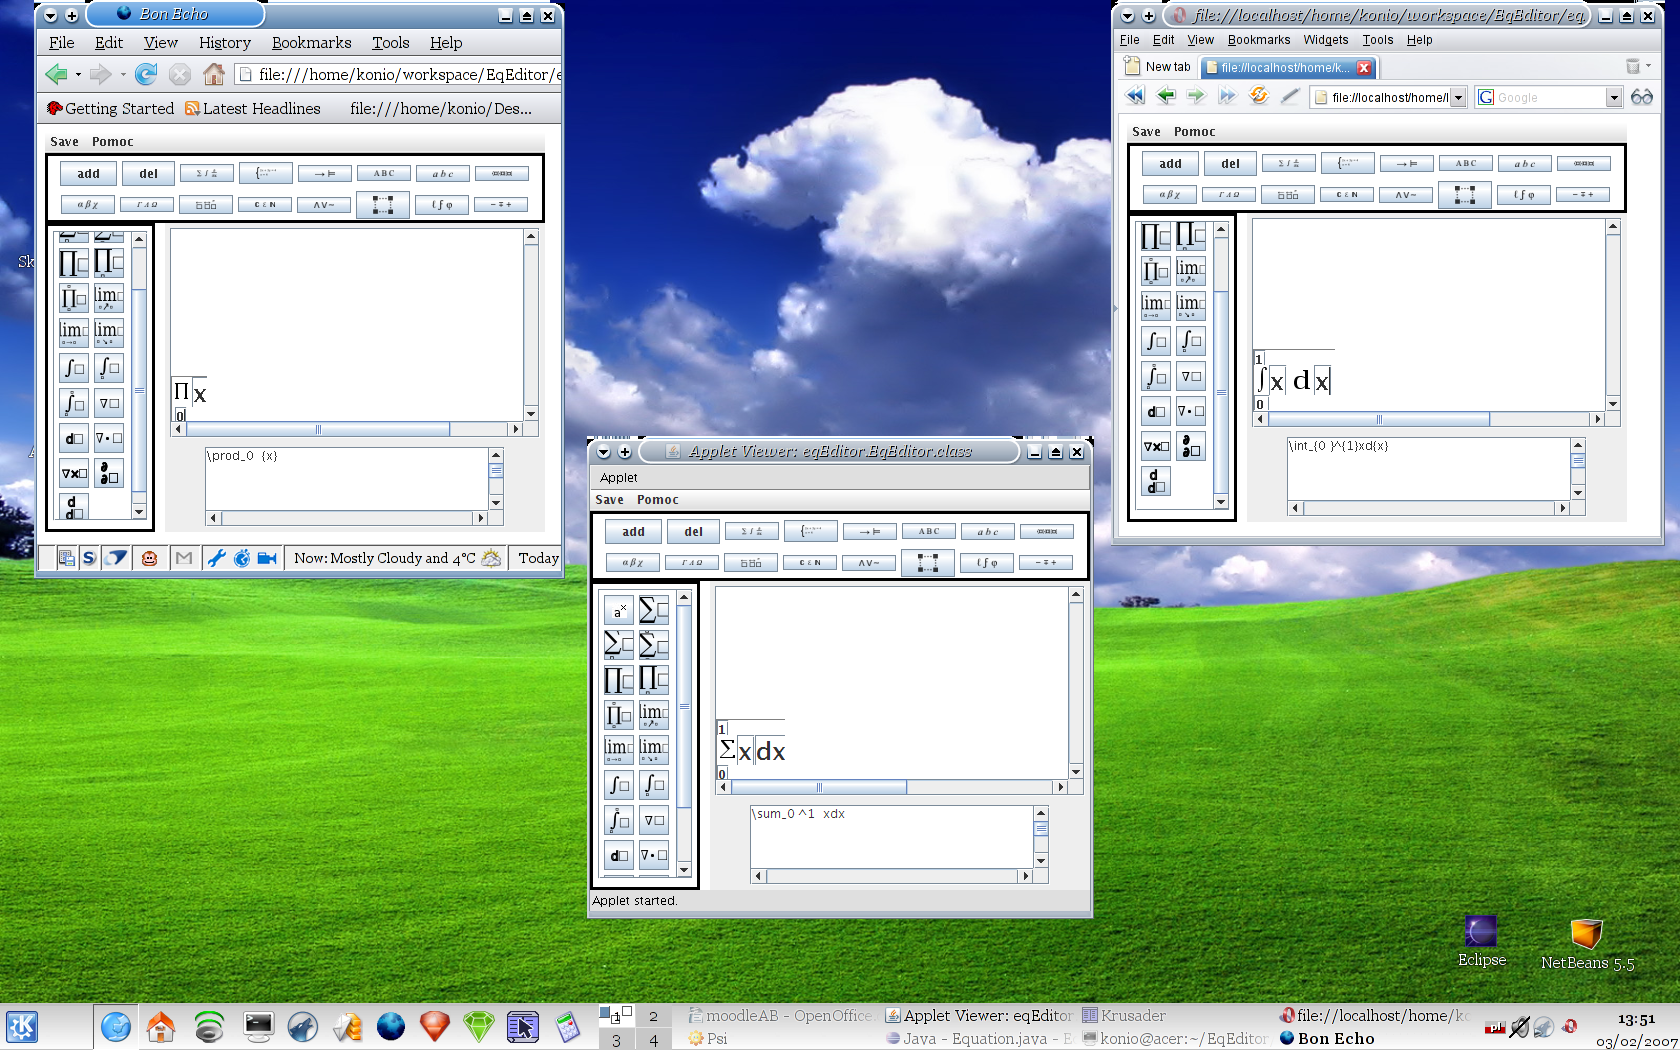Launch Konsole terminal from taskbar
Image resolution: width=1680 pixels, height=1050 pixels.
(x=259, y=1026)
